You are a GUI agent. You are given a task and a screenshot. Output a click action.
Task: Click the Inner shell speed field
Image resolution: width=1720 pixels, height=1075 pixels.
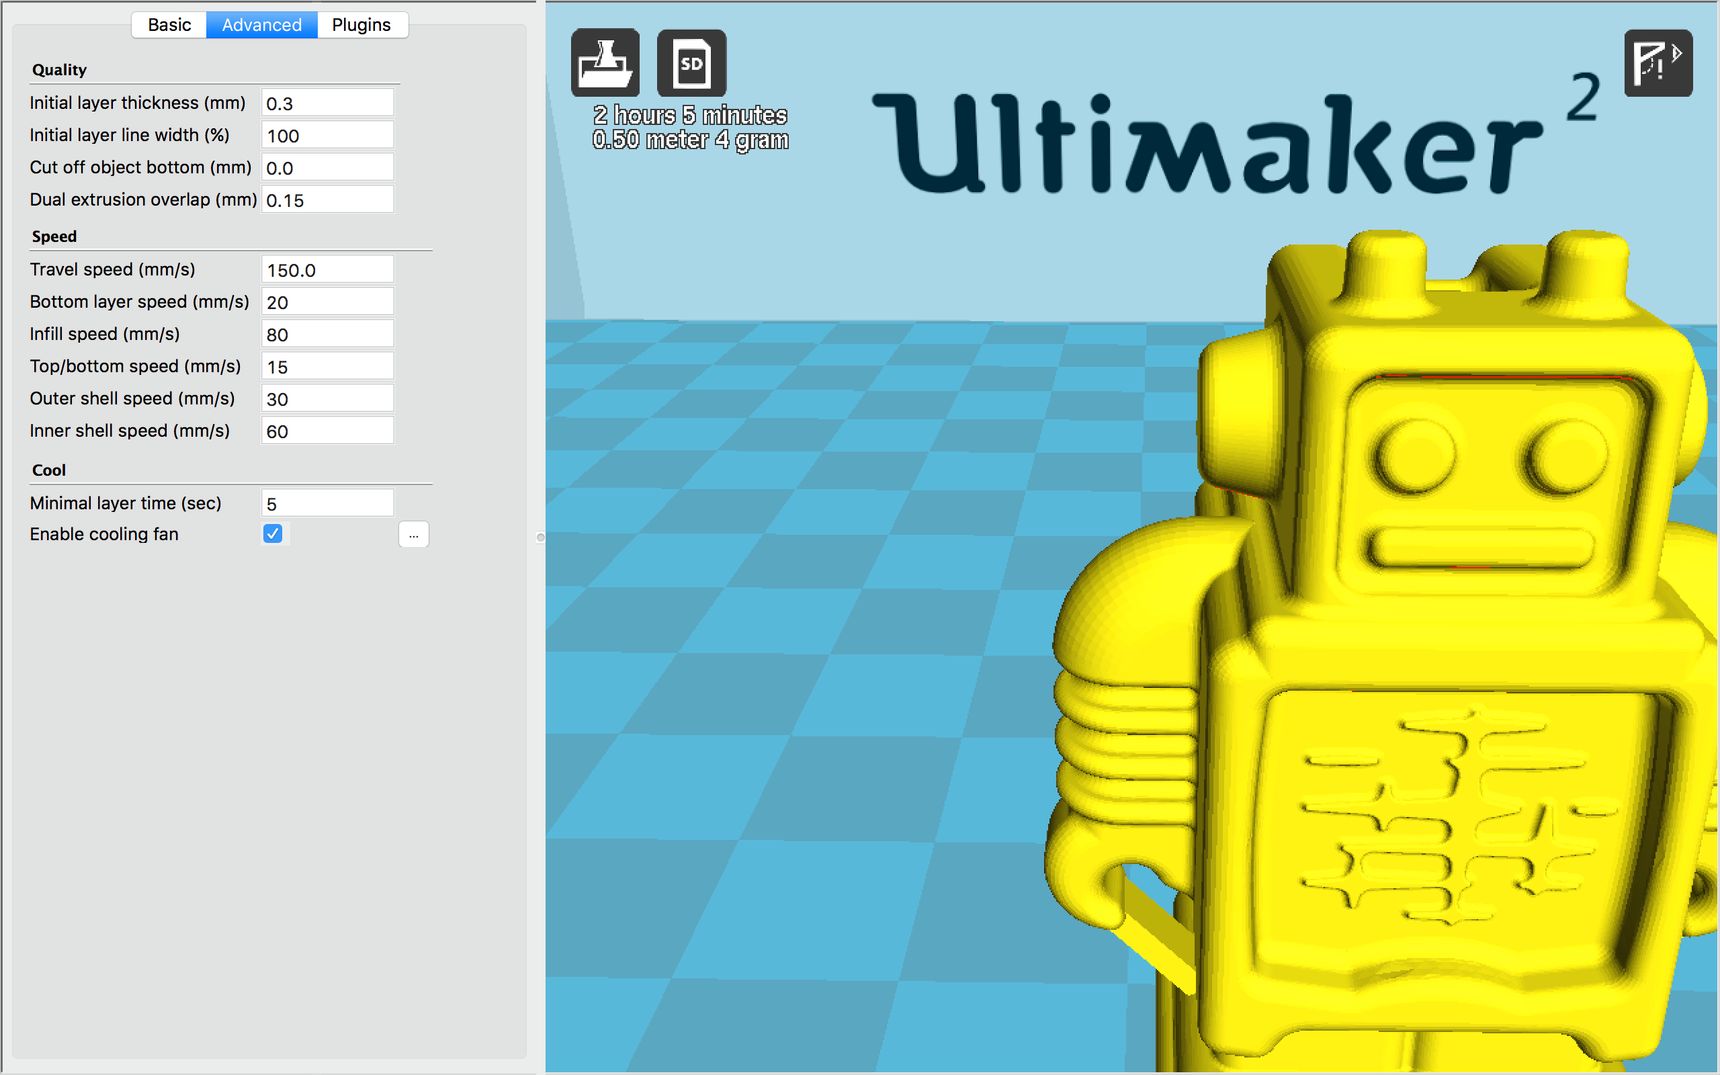point(327,431)
